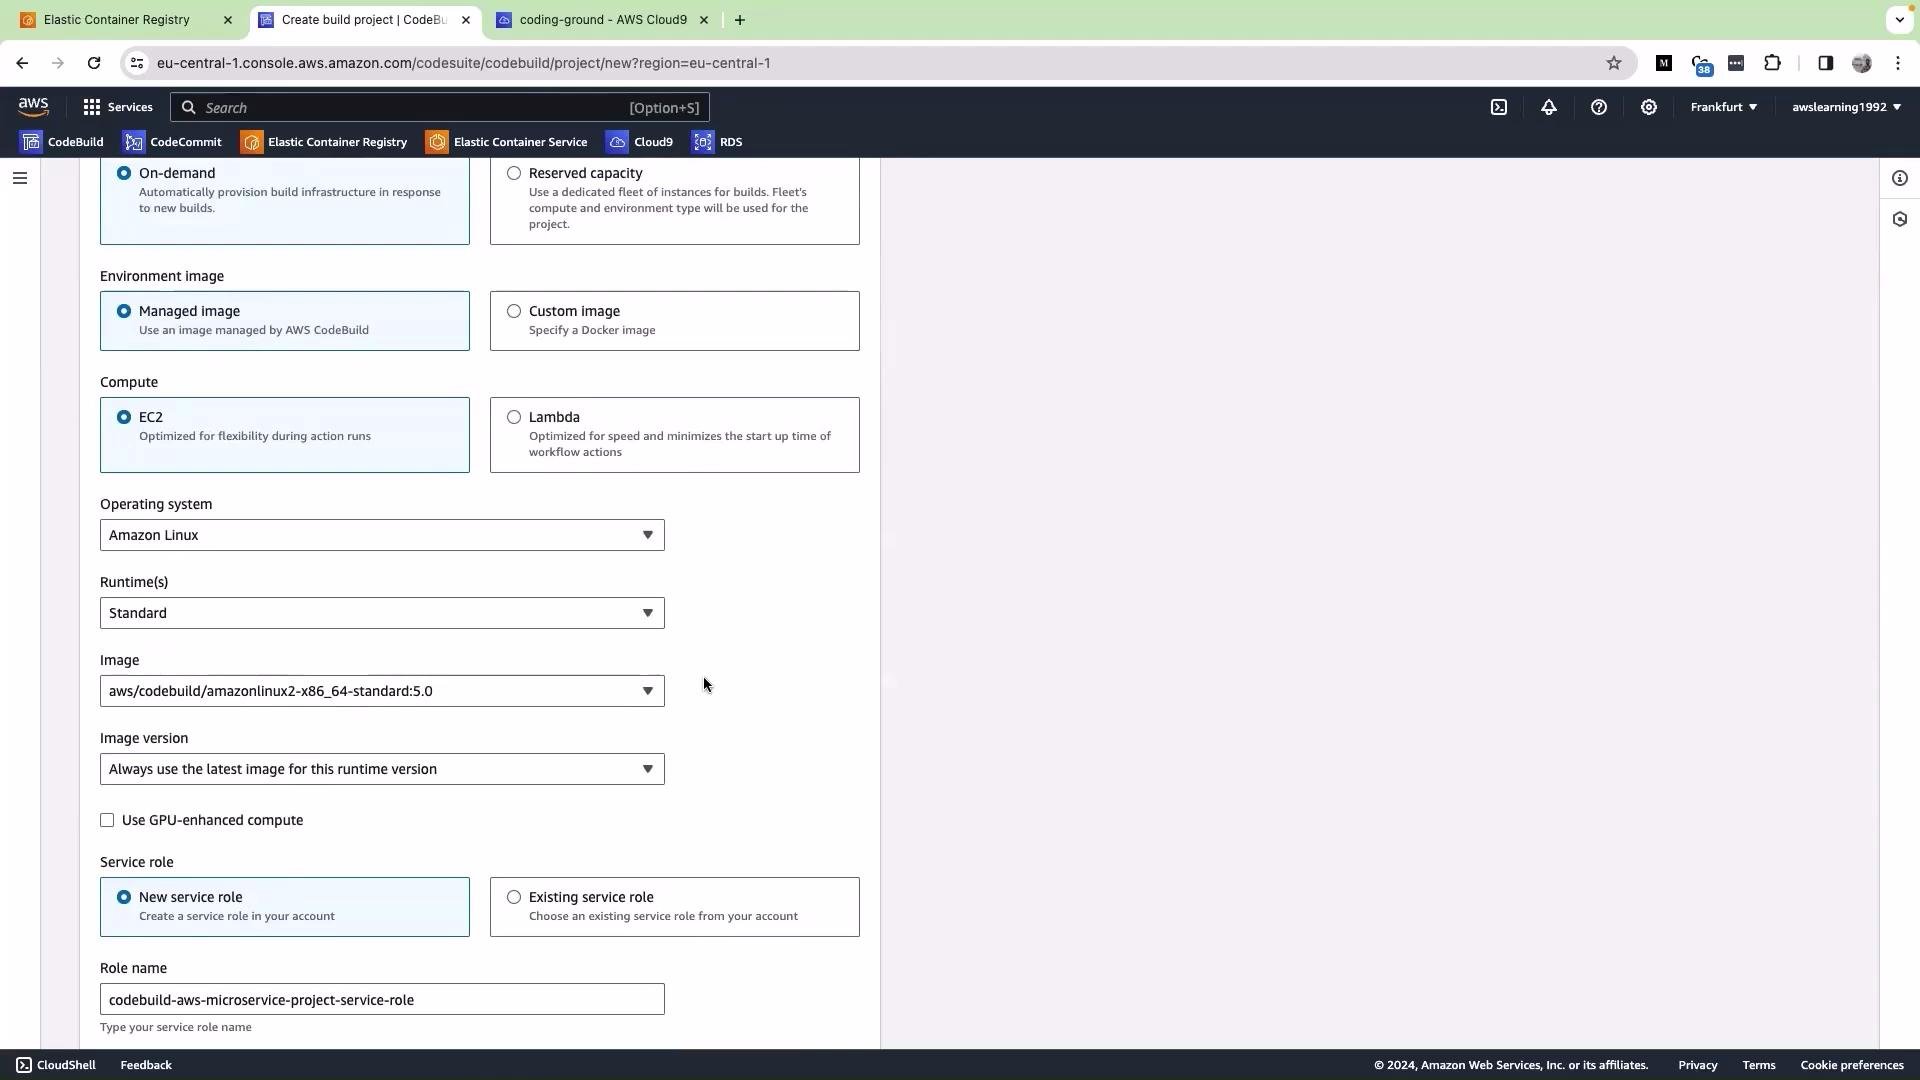Open Elastic Container Service favorite shortcut
Viewport: 1920px width, 1080px height.
[507, 142]
